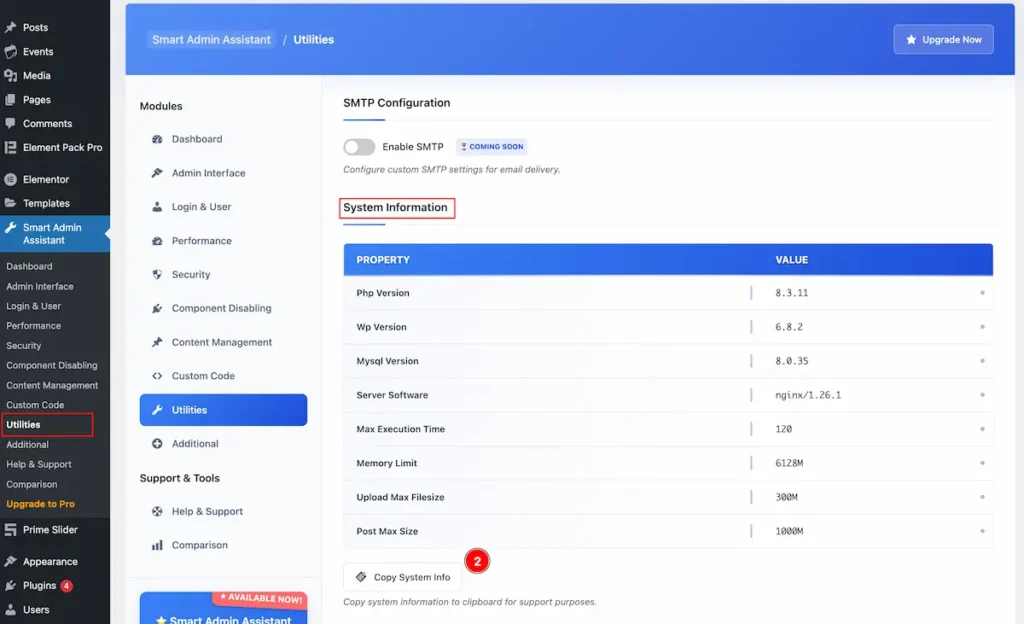Open Login & User in WordPress submenu

33,305
